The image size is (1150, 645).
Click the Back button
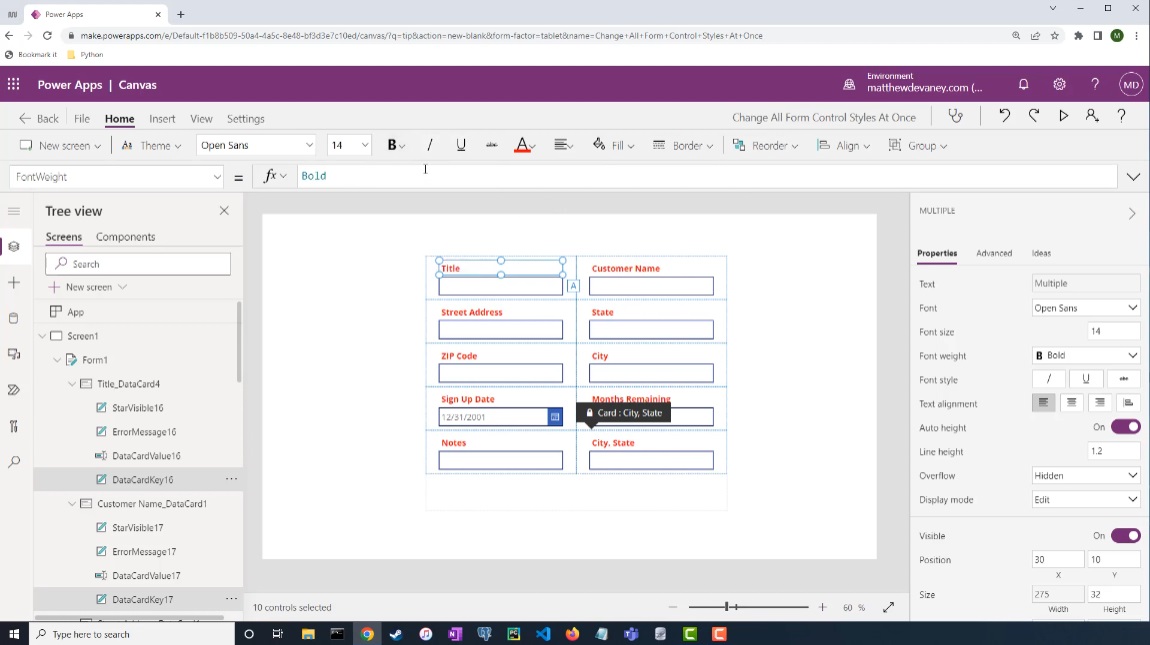(x=39, y=118)
